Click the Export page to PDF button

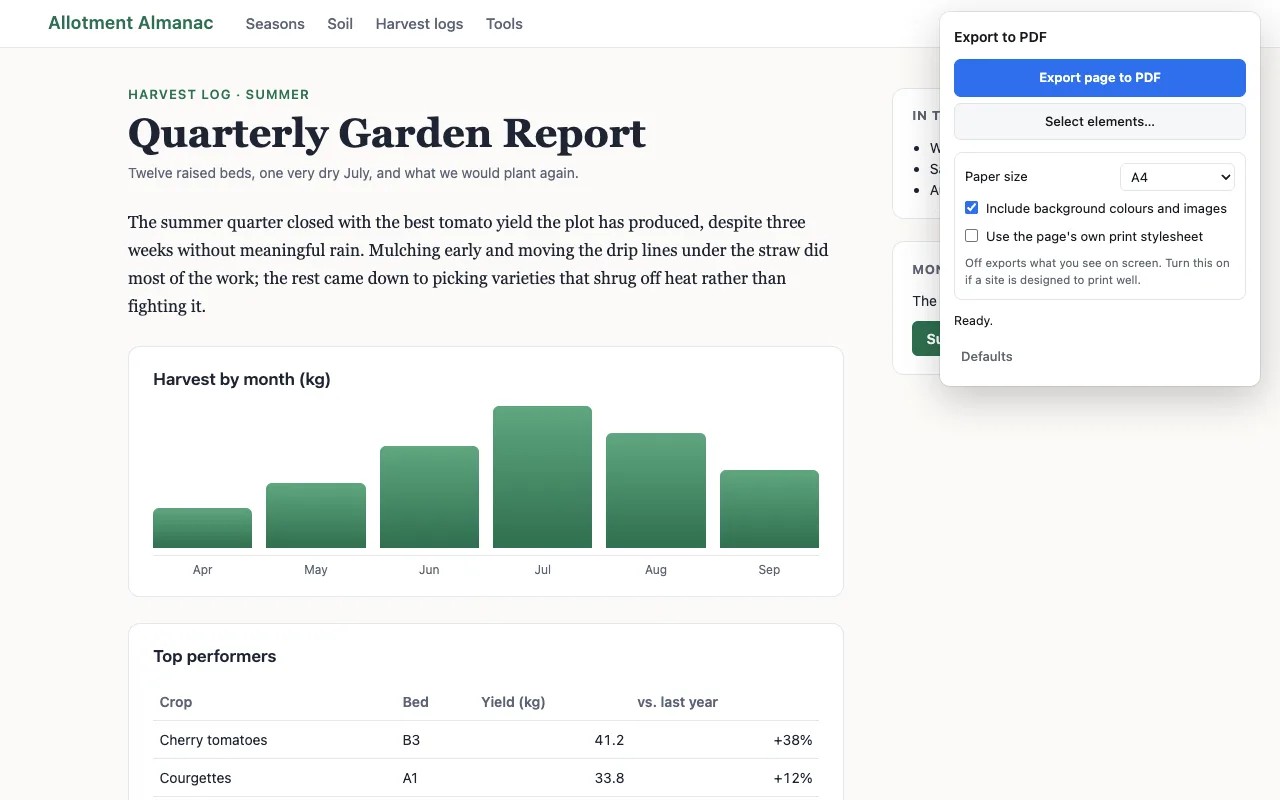coord(1100,78)
